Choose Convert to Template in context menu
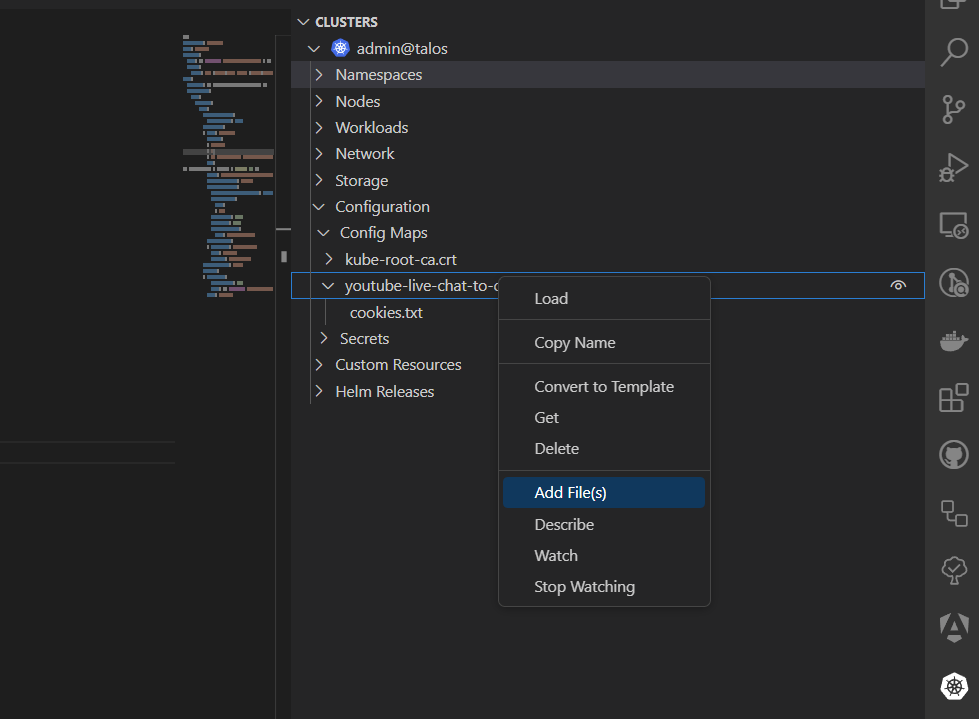Screen dimensions: 979x719 (x=604, y=387)
